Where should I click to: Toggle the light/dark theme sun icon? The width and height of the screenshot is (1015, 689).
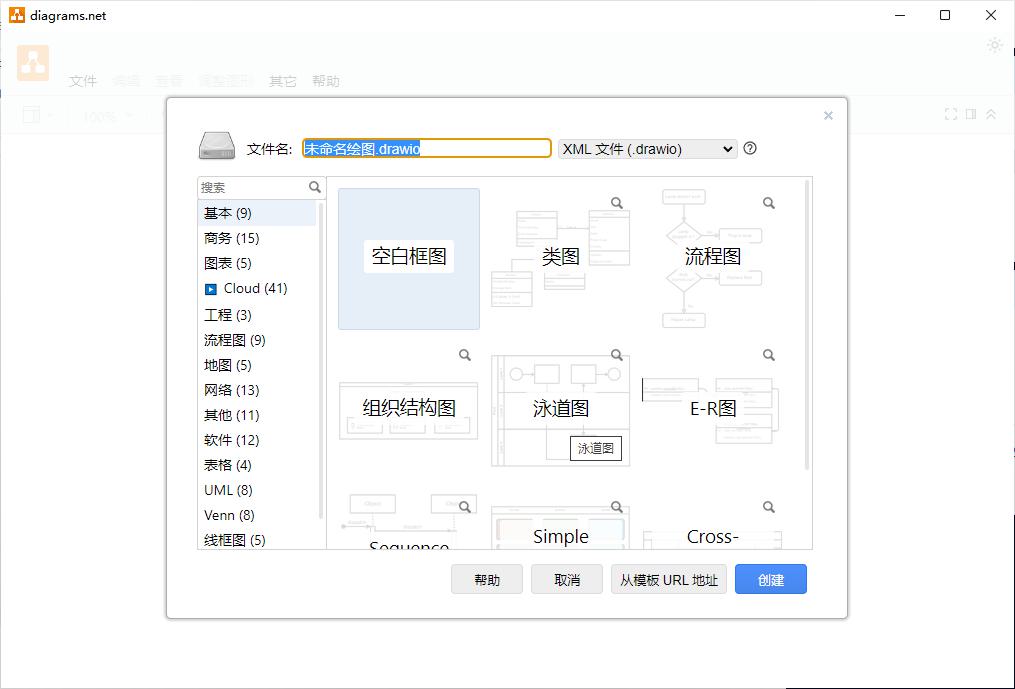(x=994, y=45)
